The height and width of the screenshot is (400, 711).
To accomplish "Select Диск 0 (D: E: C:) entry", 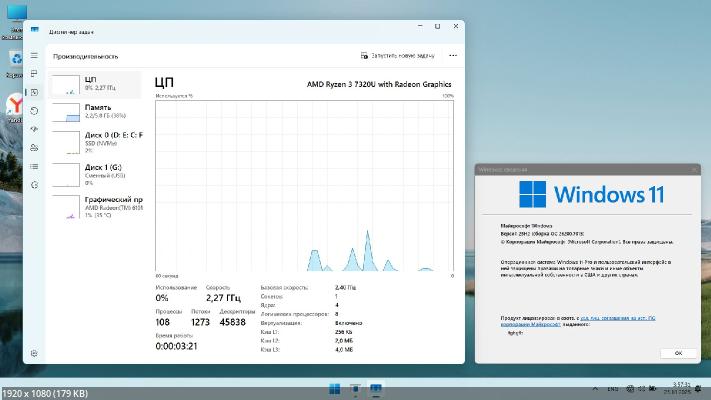I will pyautogui.click(x=97, y=141).
